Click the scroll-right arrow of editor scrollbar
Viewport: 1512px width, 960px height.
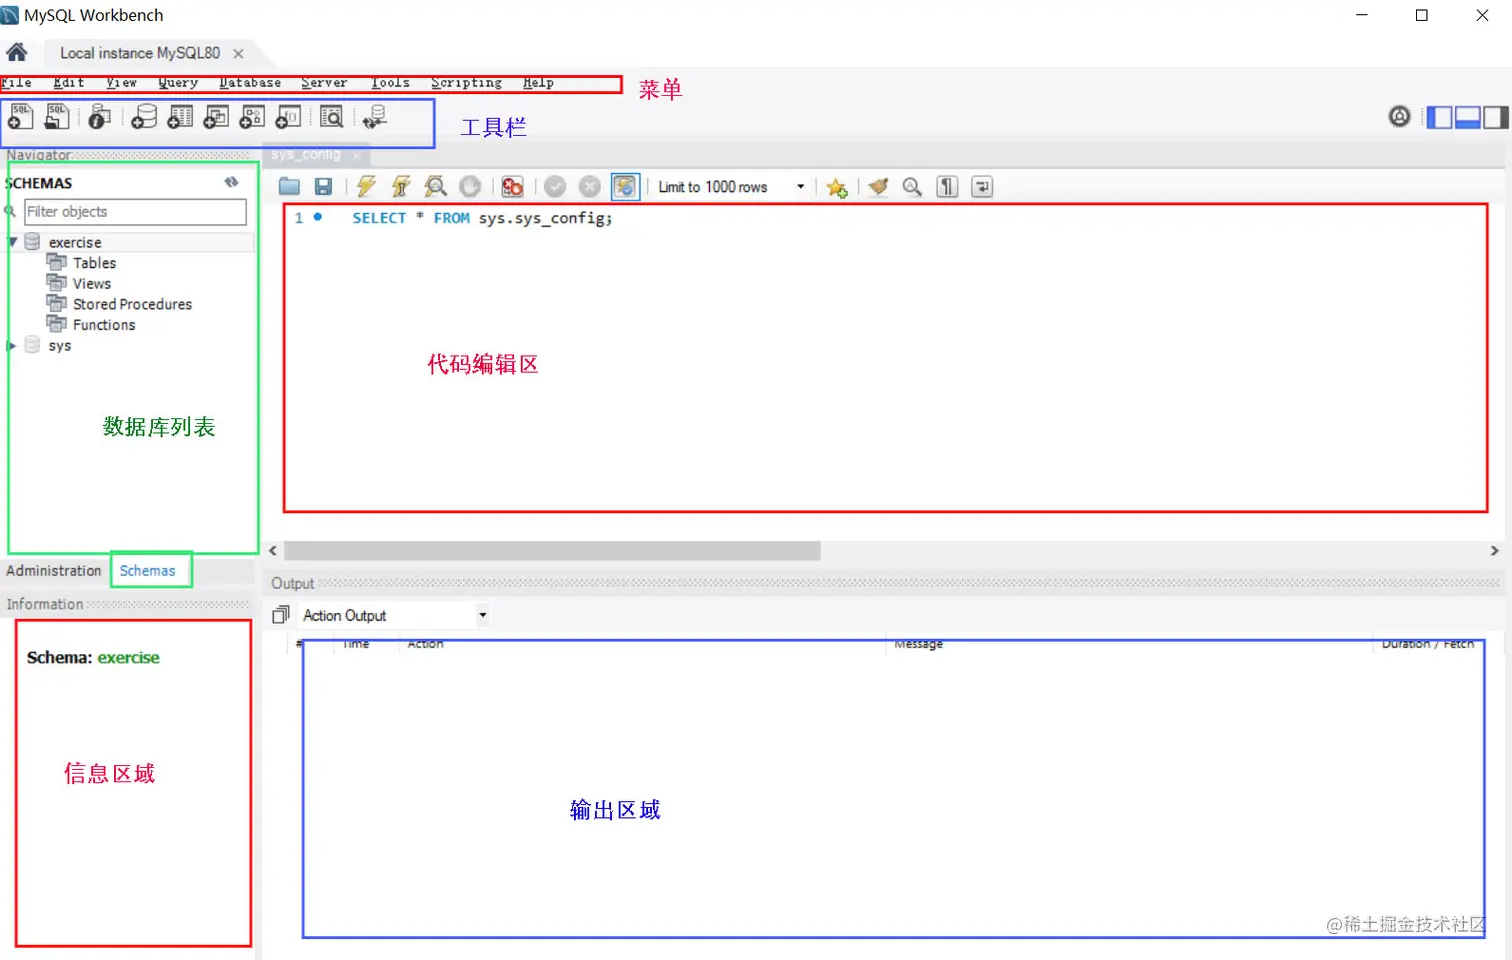tap(1494, 551)
